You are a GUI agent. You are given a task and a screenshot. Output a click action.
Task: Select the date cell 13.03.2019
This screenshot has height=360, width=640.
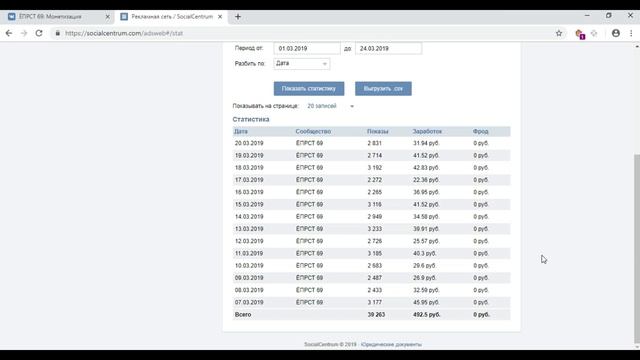click(249, 229)
